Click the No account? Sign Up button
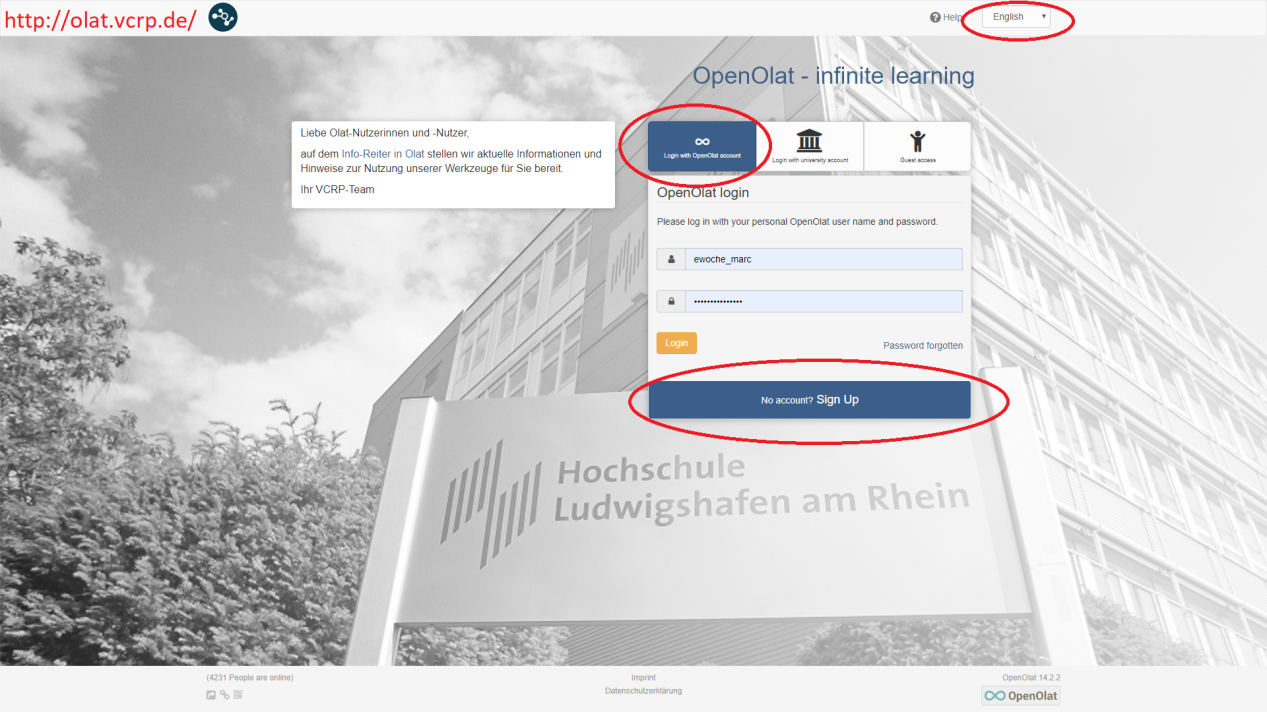The height and width of the screenshot is (712, 1267). click(x=810, y=400)
